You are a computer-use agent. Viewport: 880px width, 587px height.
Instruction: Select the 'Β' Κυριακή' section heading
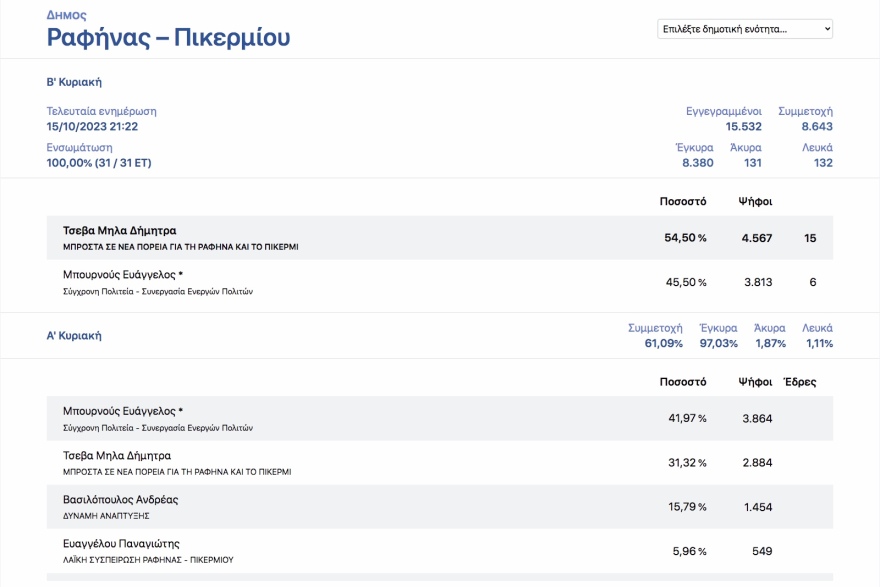point(74,82)
